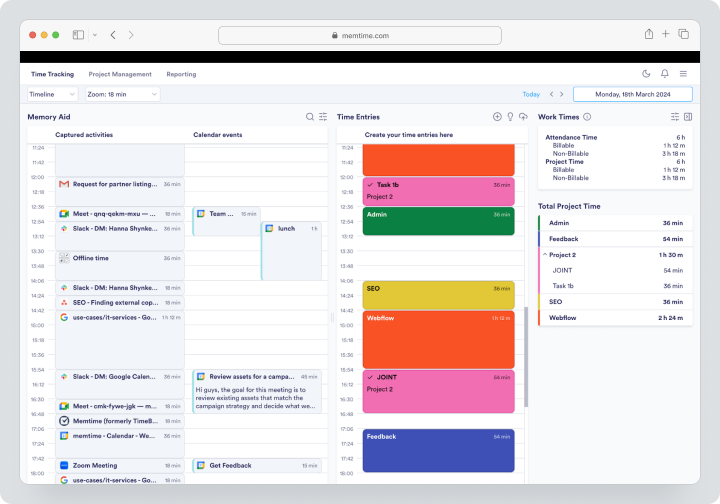Click the search icon in Memory Aid
Screen dimensions: 720x504
[x=310, y=117]
